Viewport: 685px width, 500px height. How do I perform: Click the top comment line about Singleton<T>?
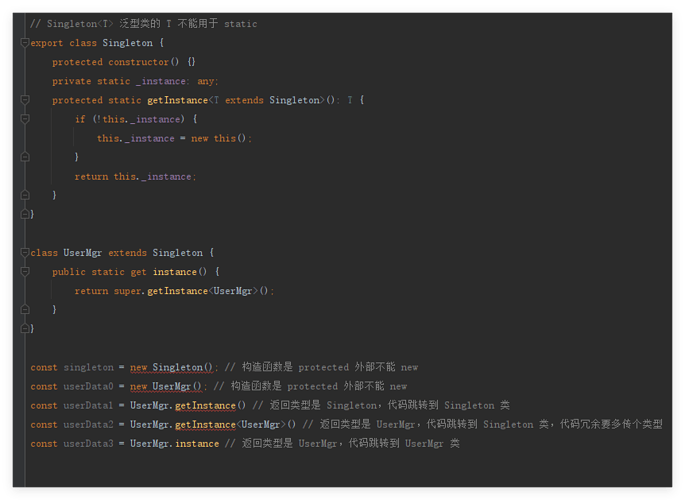(x=144, y=24)
